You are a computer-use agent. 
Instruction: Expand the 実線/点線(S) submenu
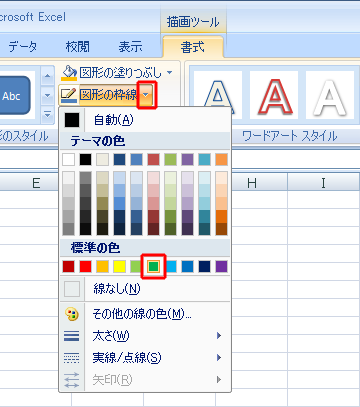click(145, 358)
